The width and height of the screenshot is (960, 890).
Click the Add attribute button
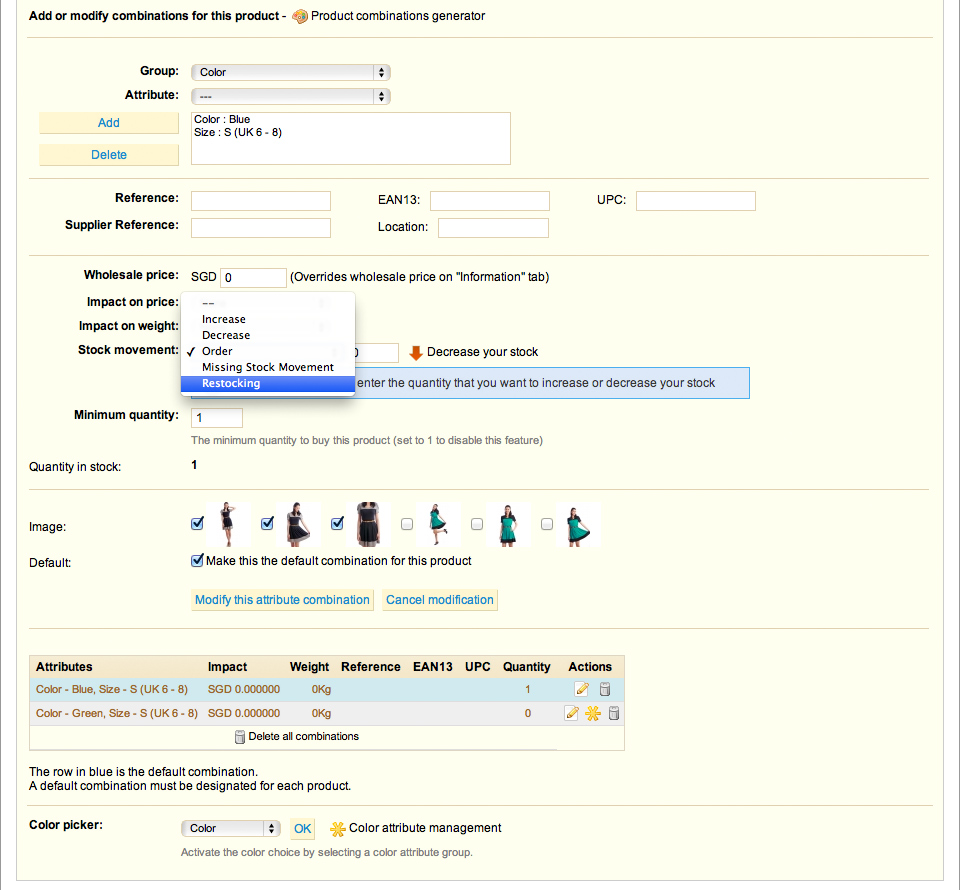tap(109, 122)
